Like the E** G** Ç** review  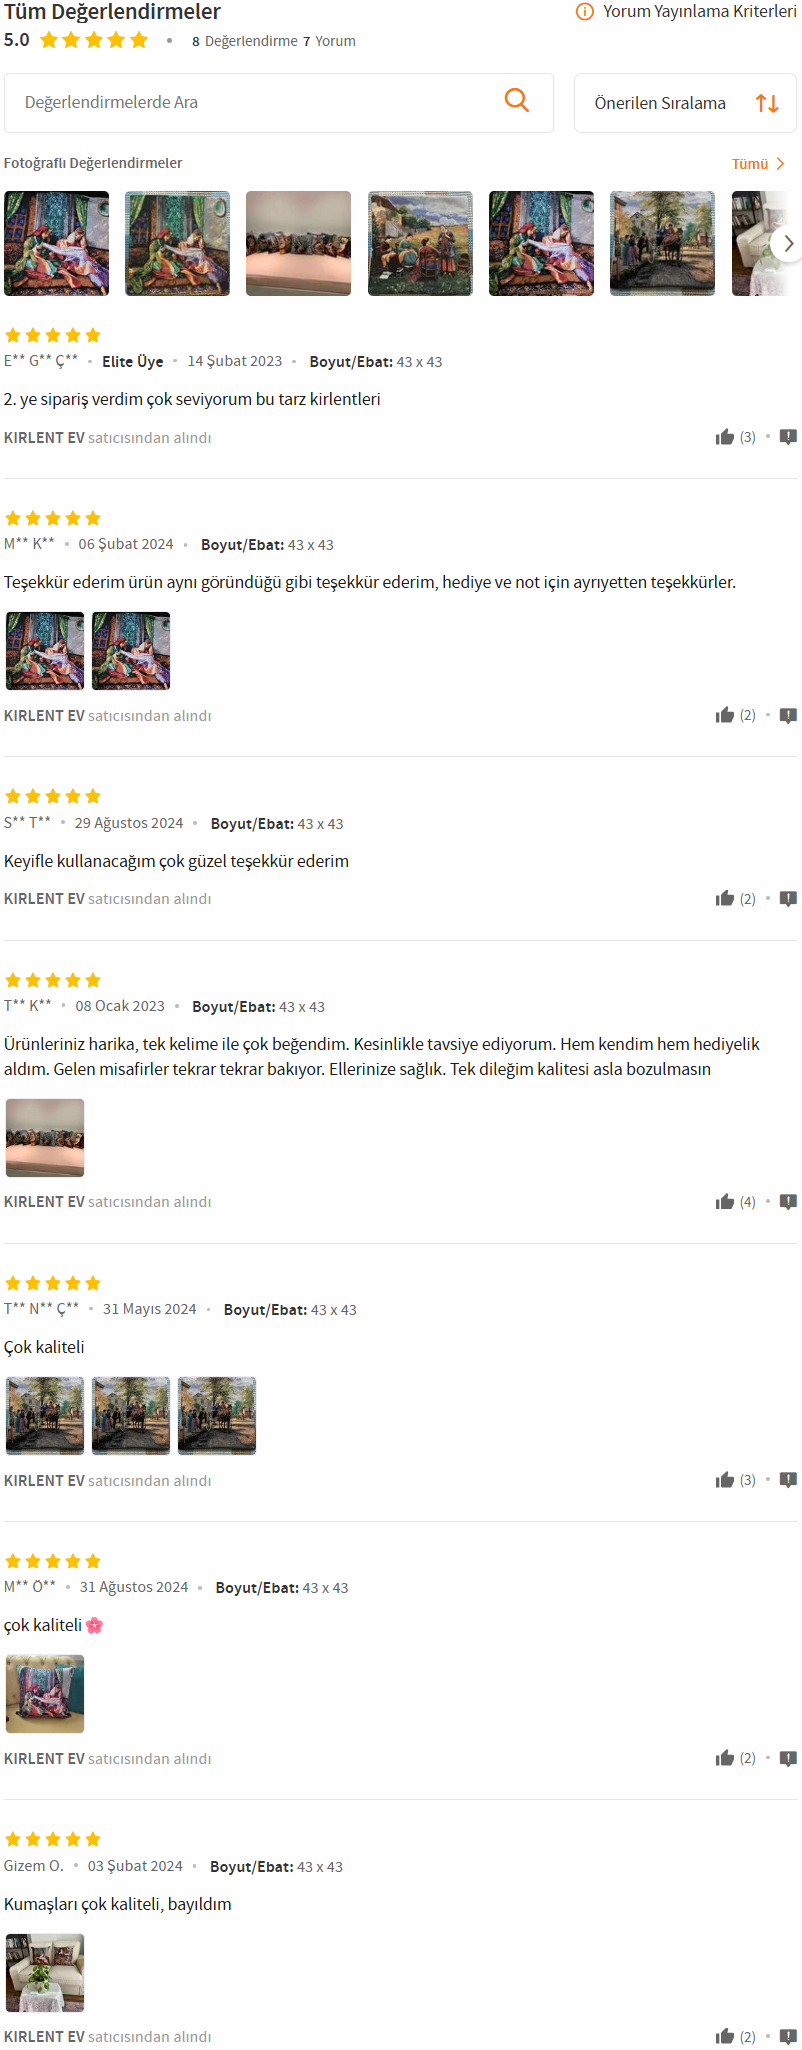[725, 437]
